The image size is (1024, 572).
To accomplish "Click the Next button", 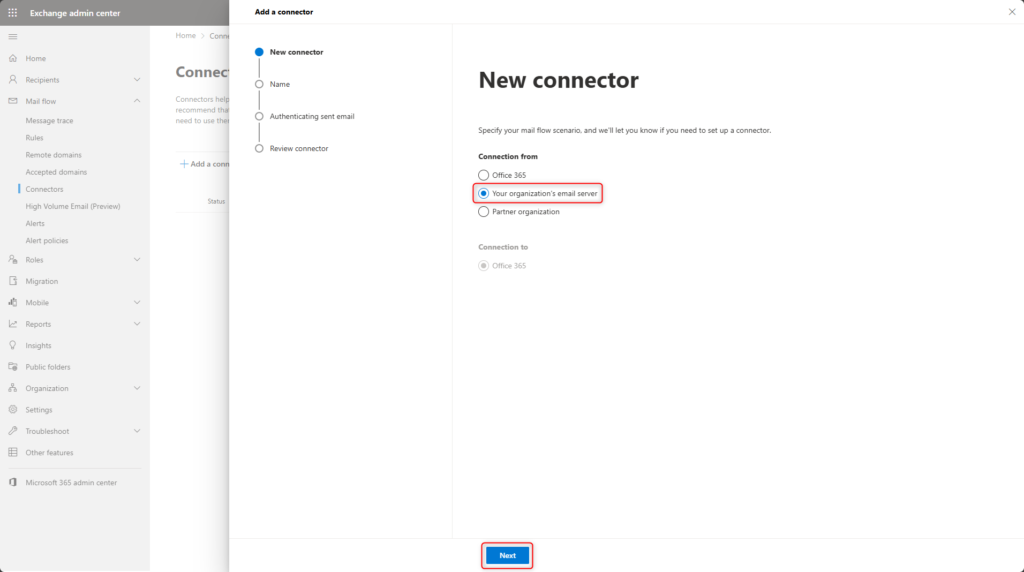I will [507, 556].
